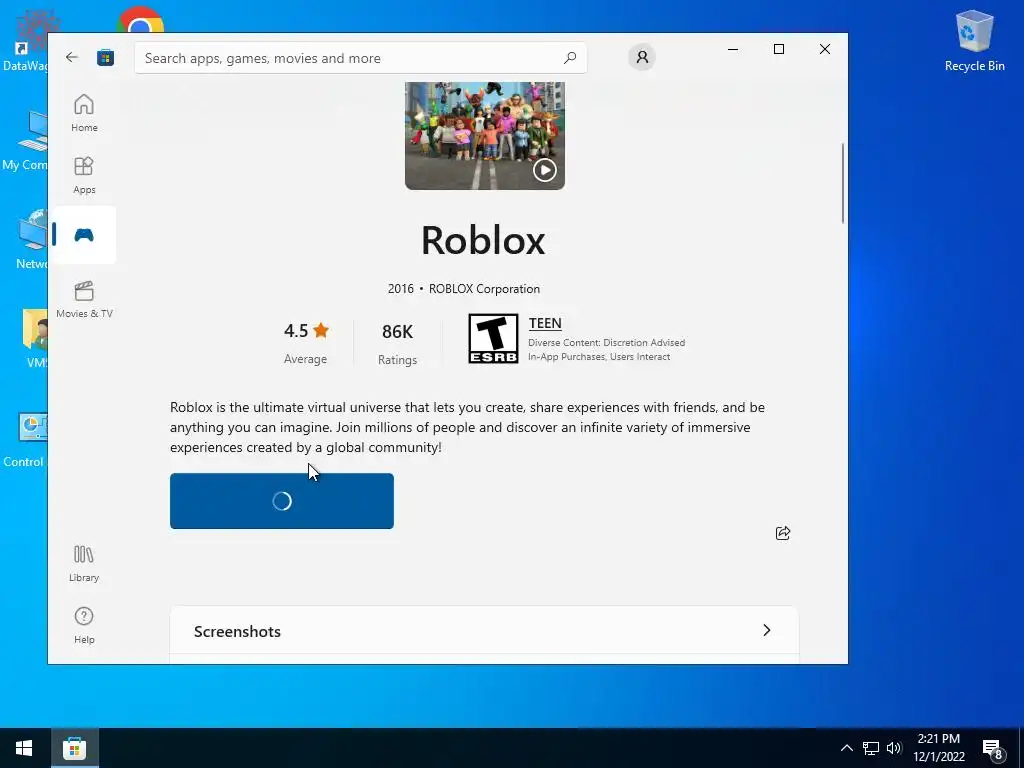Click the ROBLOX Corporation publisher text
1024x768 pixels.
(x=484, y=289)
